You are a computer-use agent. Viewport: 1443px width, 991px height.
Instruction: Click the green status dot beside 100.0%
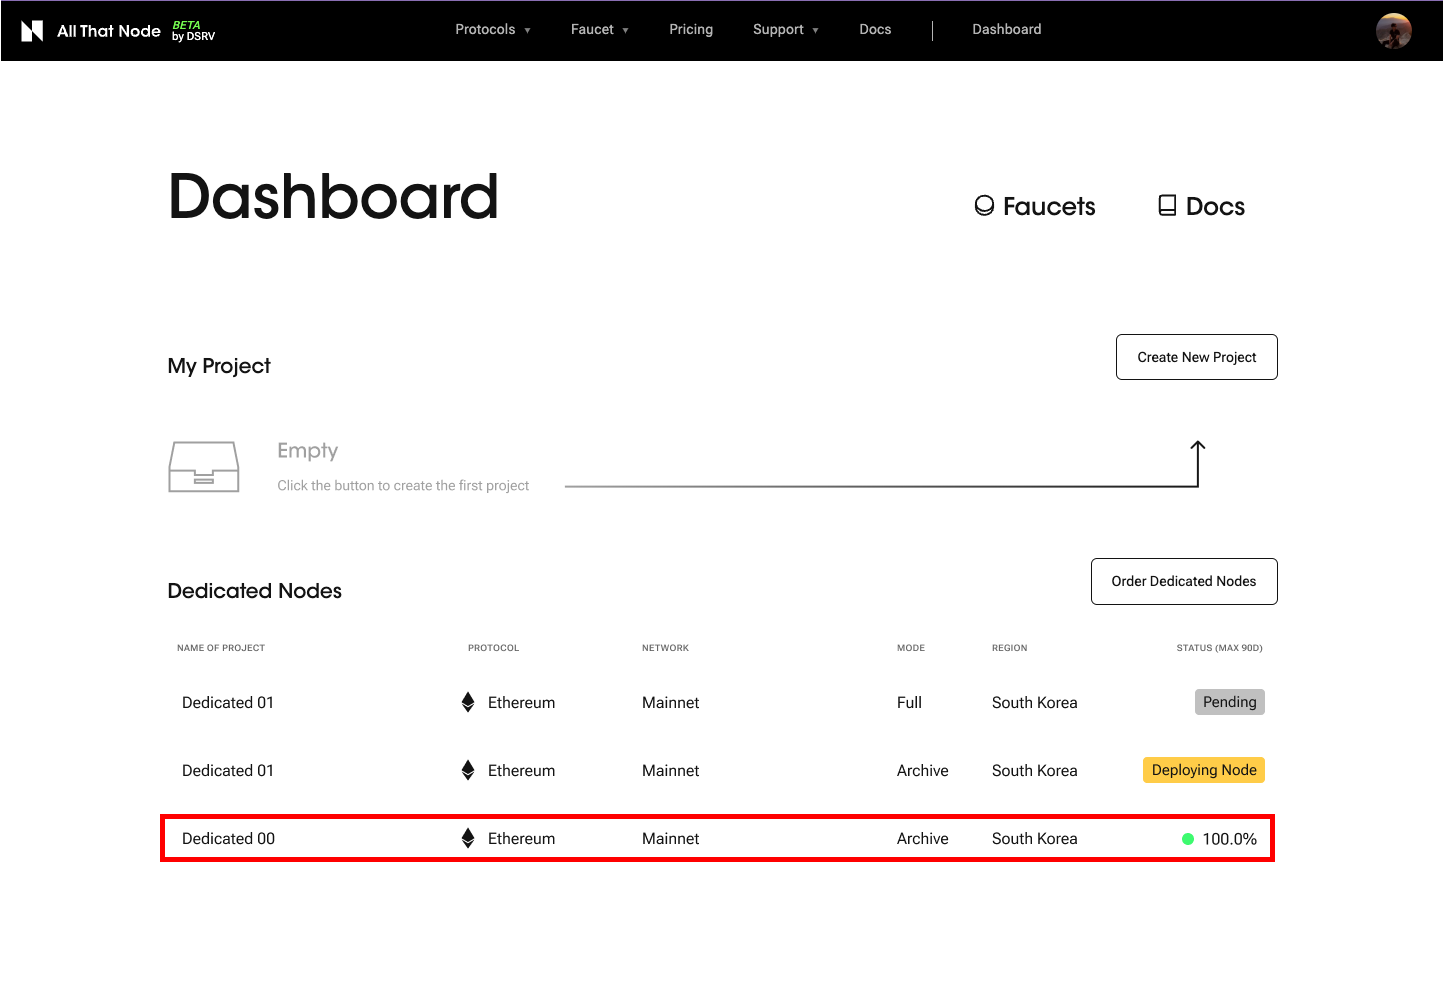click(x=1188, y=839)
